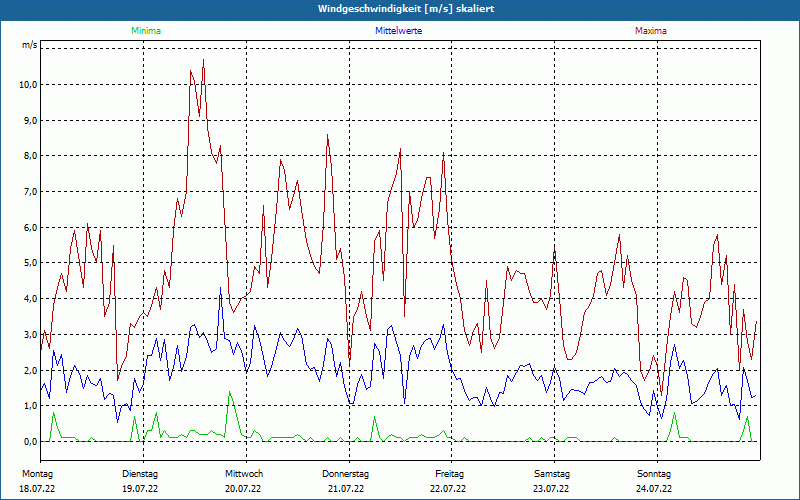Click the 23.07.22 date label

(551, 489)
